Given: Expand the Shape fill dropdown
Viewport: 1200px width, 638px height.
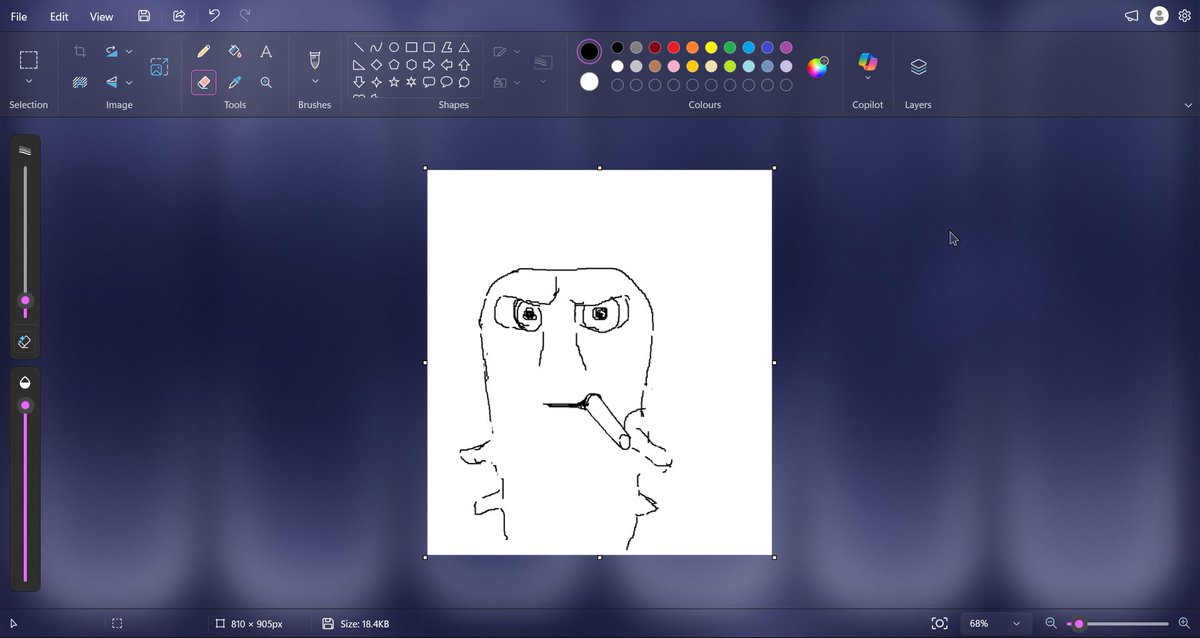Looking at the screenshot, I should (517, 82).
